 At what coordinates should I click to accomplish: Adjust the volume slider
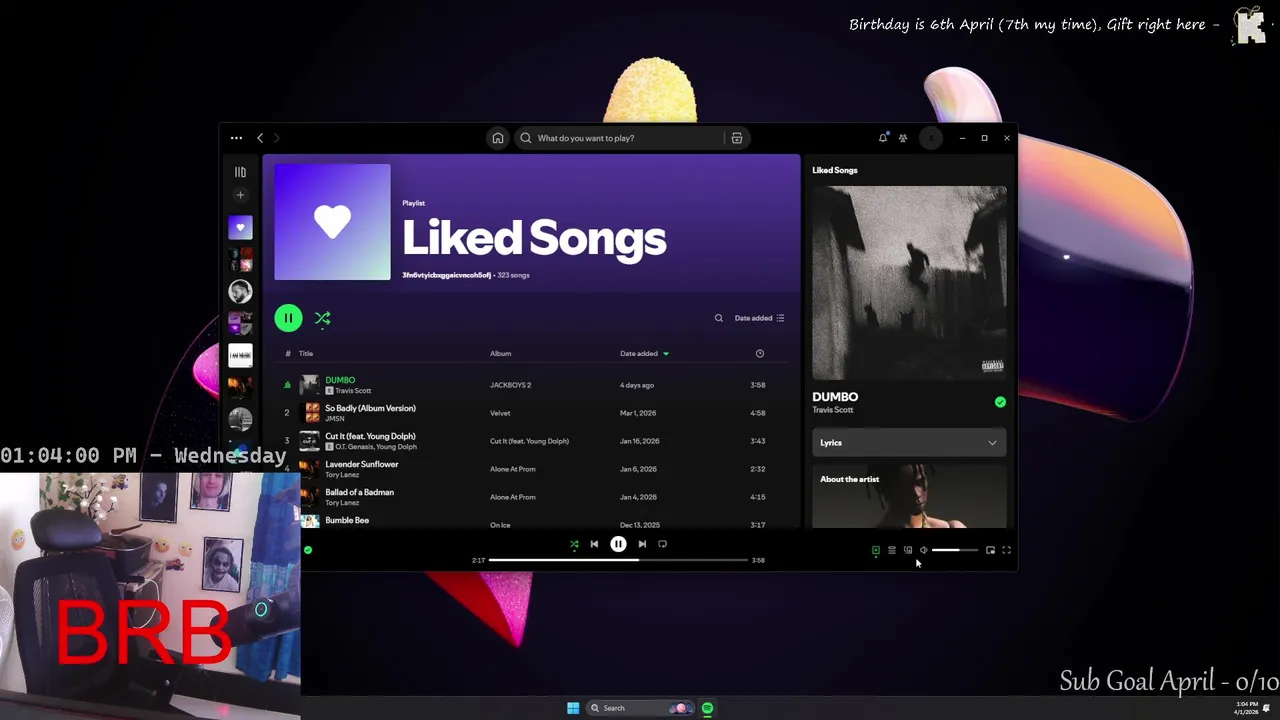tap(955, 550)
